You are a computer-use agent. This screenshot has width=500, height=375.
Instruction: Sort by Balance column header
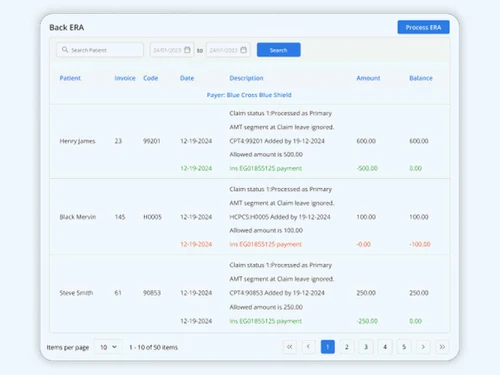tap(421, 78)
